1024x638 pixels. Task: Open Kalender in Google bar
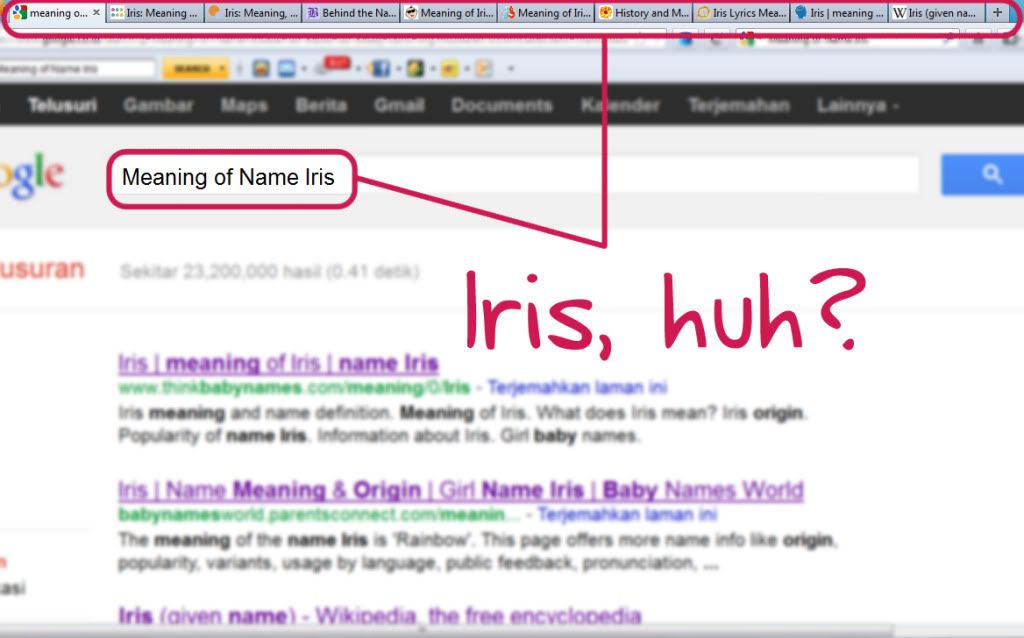click(620, 105)
